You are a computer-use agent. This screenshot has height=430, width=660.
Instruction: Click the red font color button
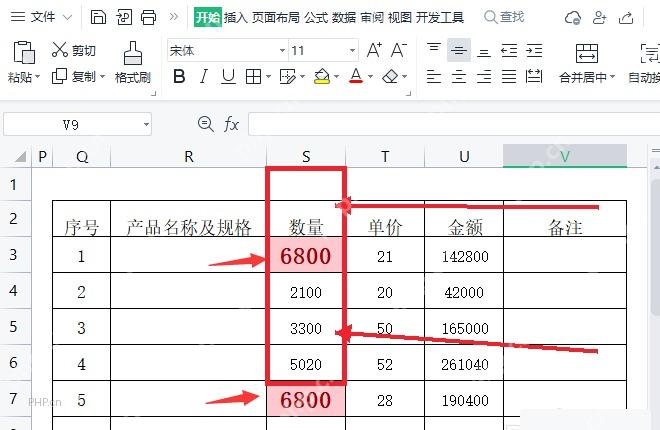coord(356,76)
